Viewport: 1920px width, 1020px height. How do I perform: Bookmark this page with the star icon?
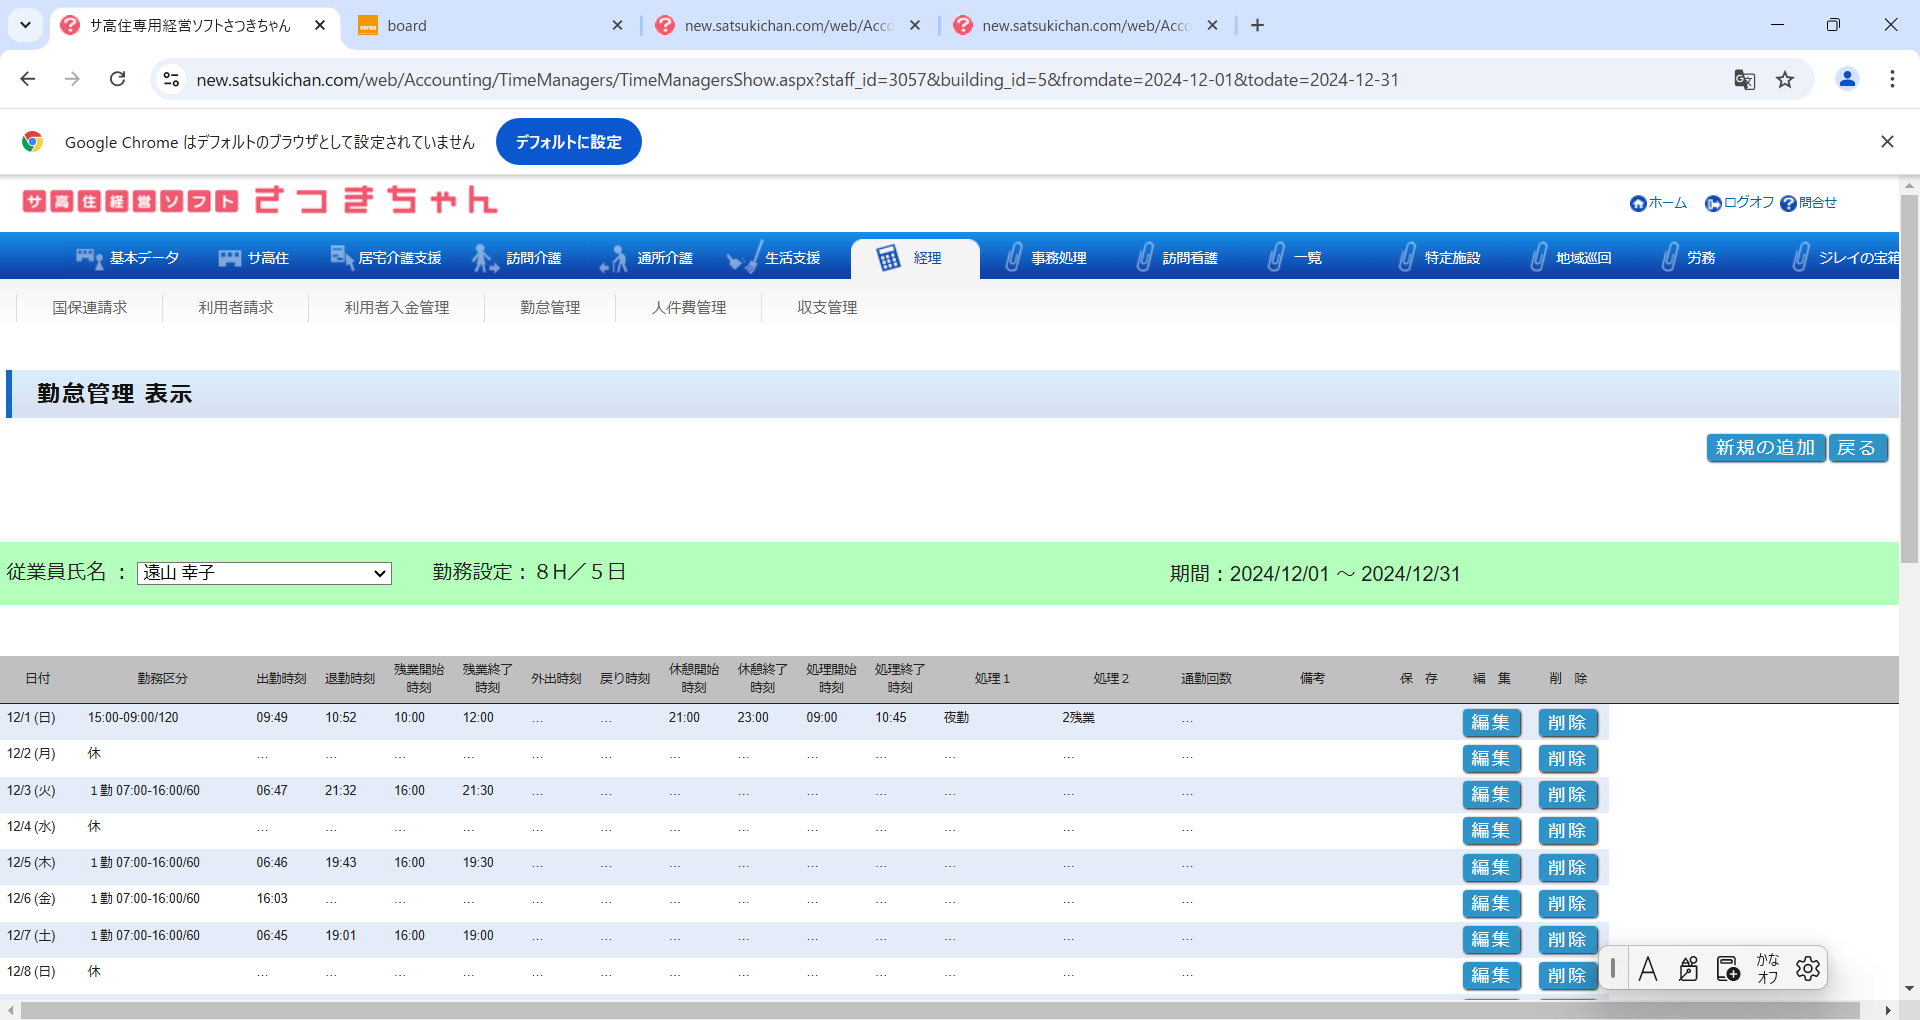[1785, 80]
